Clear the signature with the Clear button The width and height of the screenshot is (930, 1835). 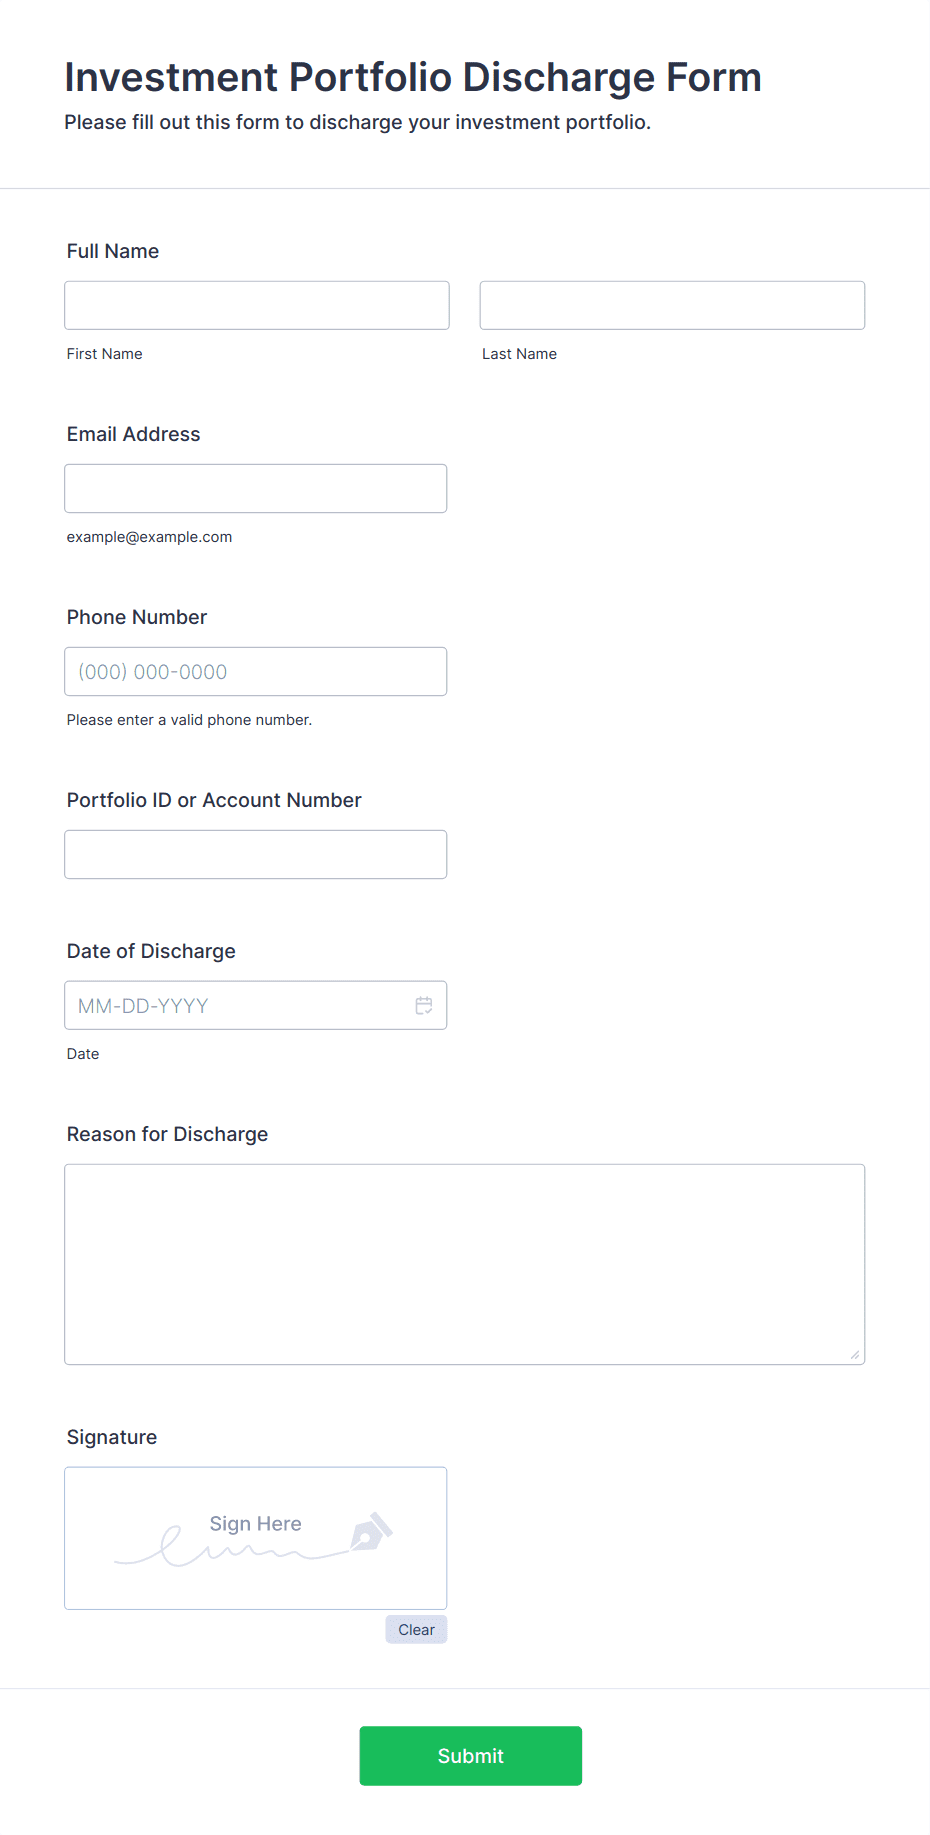[x=416, y=1629]
